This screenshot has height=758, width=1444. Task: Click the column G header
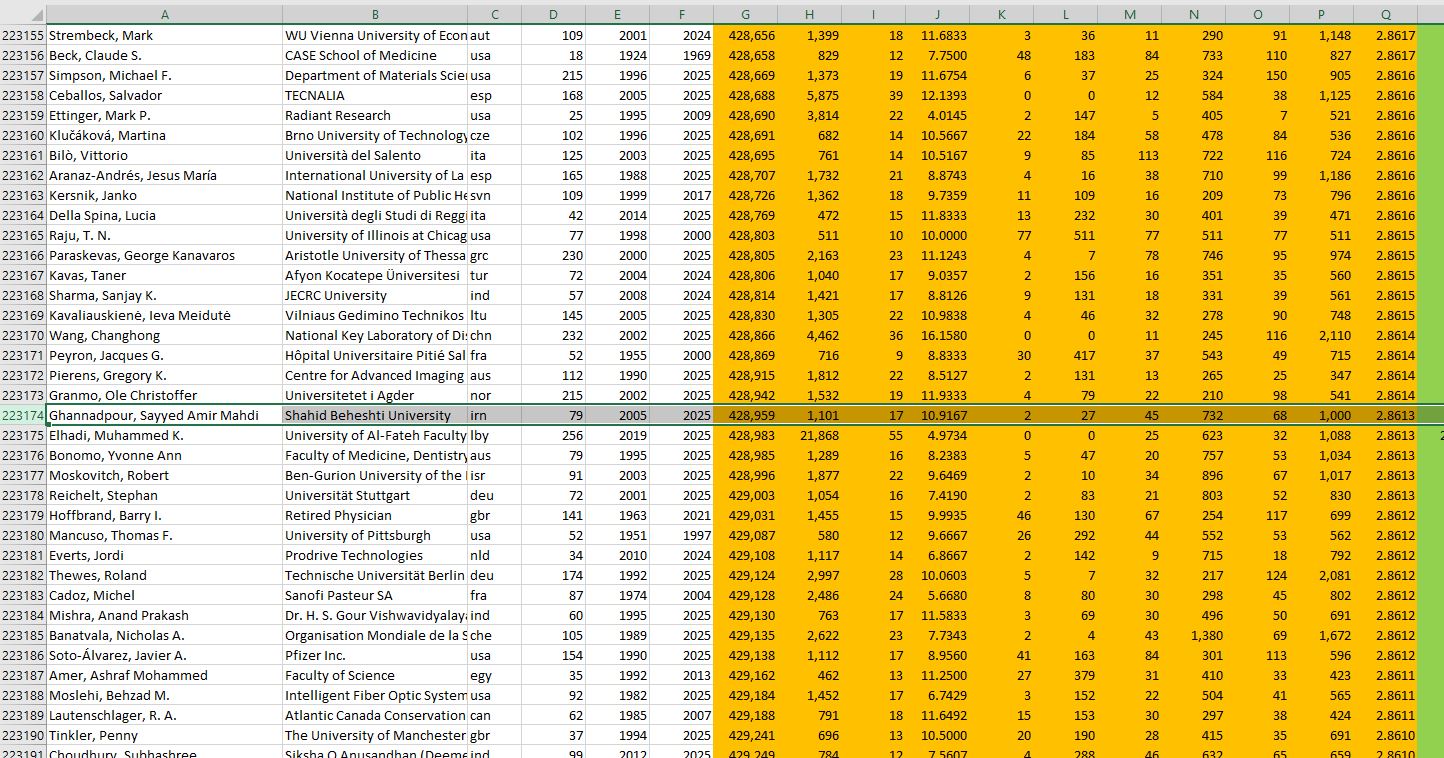point(745,14)
